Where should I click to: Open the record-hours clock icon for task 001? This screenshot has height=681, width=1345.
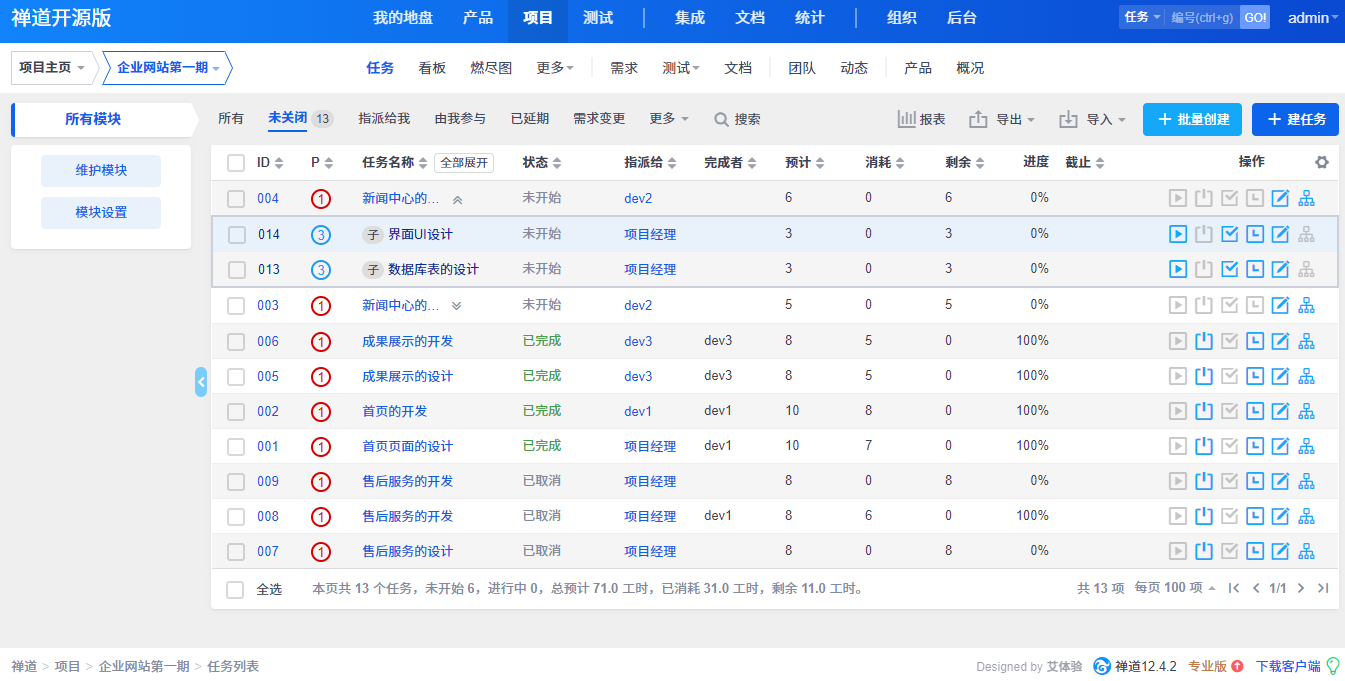click(x=1255, y=446)
